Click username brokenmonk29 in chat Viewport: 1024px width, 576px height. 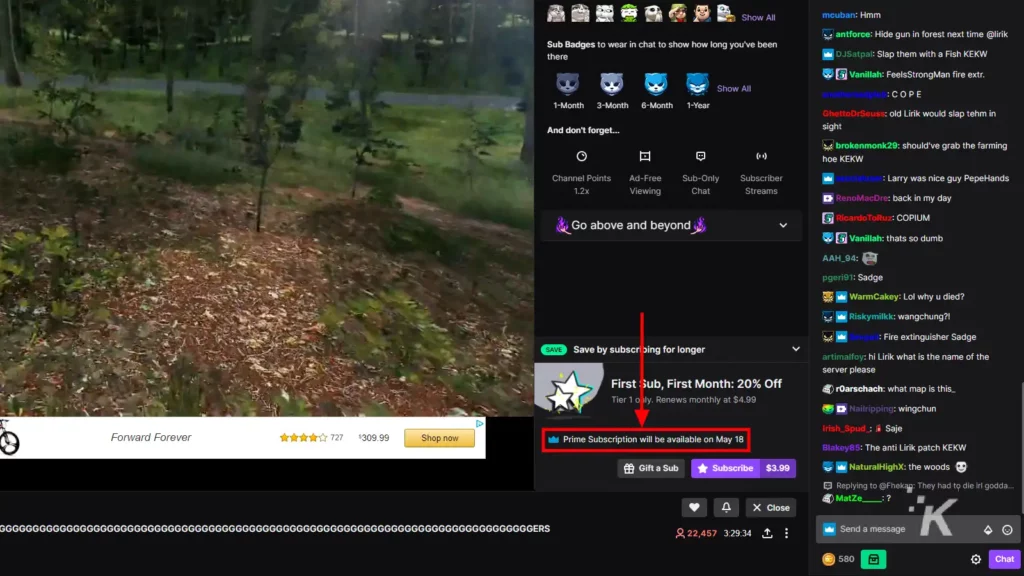click(867, 146)
